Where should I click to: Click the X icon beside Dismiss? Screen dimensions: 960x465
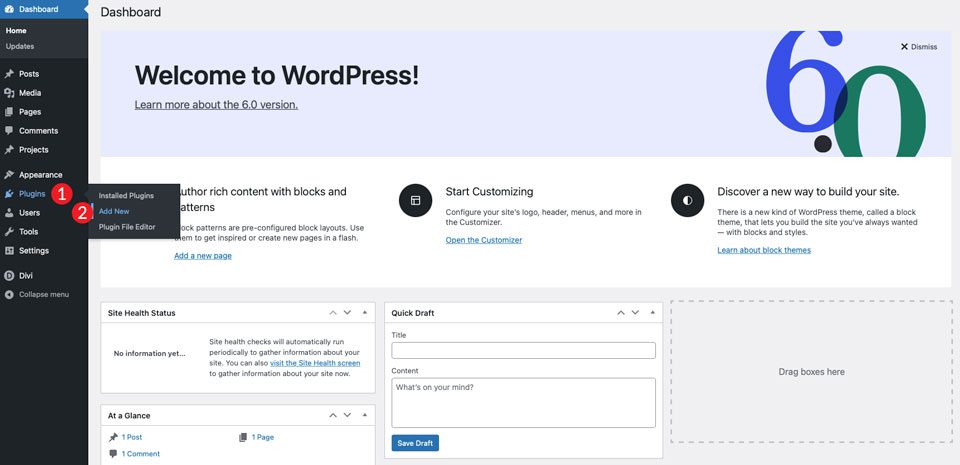pyautogui.click(x=904, y=46)
